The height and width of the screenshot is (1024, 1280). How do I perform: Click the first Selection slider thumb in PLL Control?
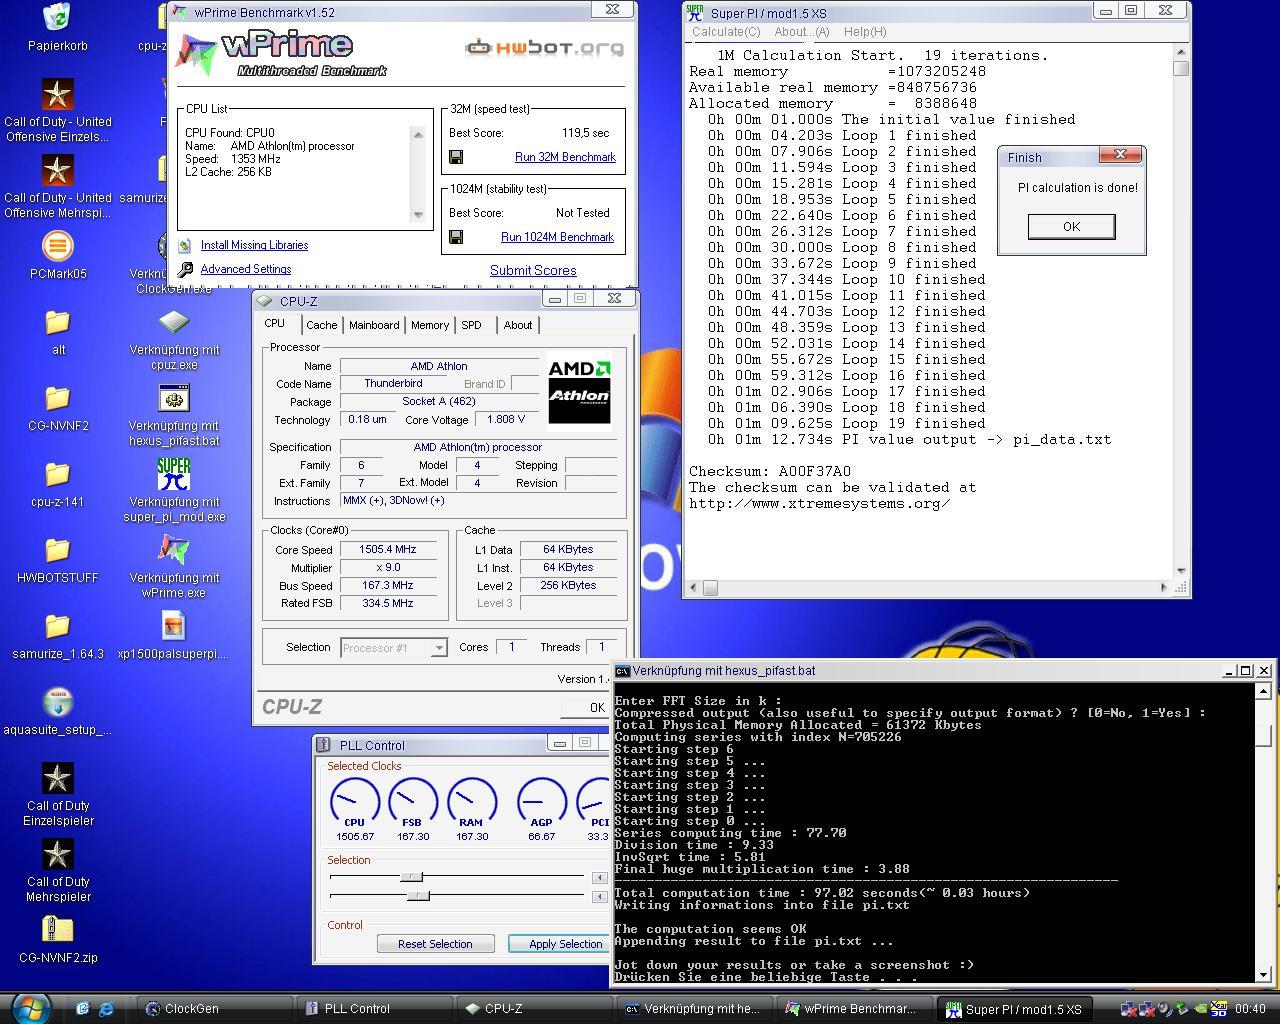(x=410, y=877)
